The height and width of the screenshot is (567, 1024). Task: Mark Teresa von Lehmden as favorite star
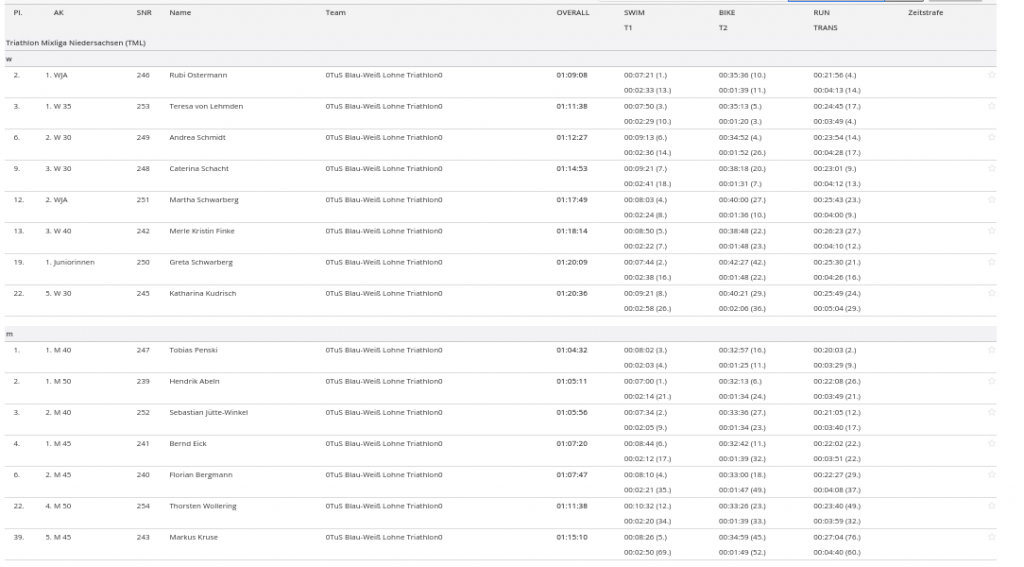991,106
